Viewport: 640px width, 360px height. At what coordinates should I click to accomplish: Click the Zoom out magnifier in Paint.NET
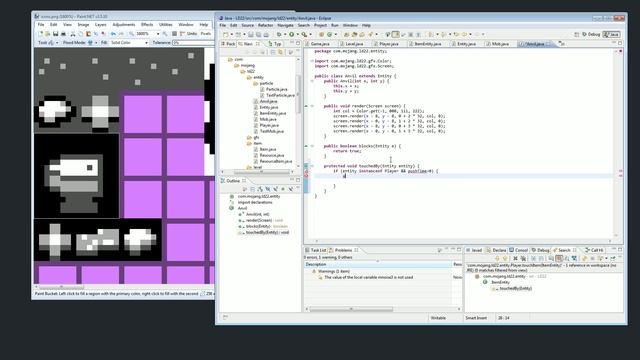coord(131,34)
